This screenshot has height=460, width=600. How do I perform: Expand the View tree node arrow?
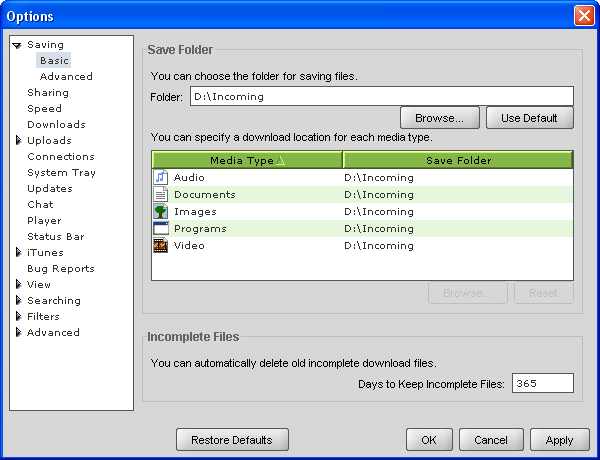tap(18, 284)
